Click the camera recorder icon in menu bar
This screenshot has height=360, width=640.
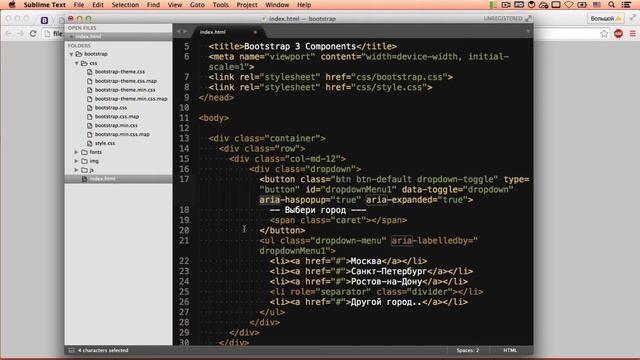(x=506, y=5)
